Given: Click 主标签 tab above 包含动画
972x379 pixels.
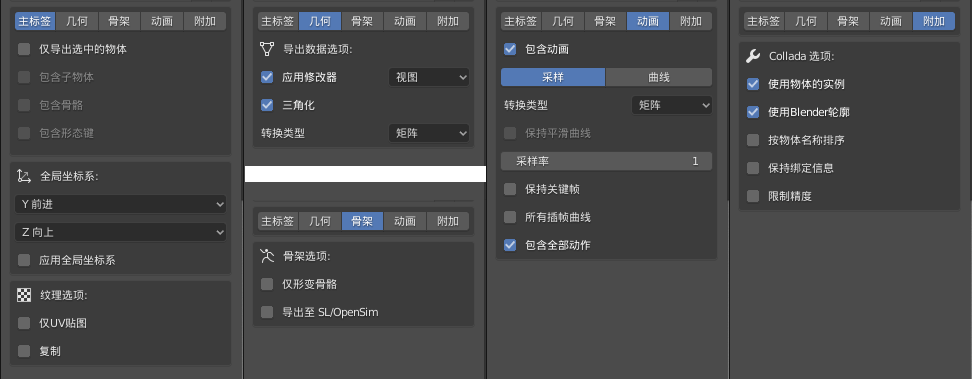Looking at the screenshot, I should (521, 21).
